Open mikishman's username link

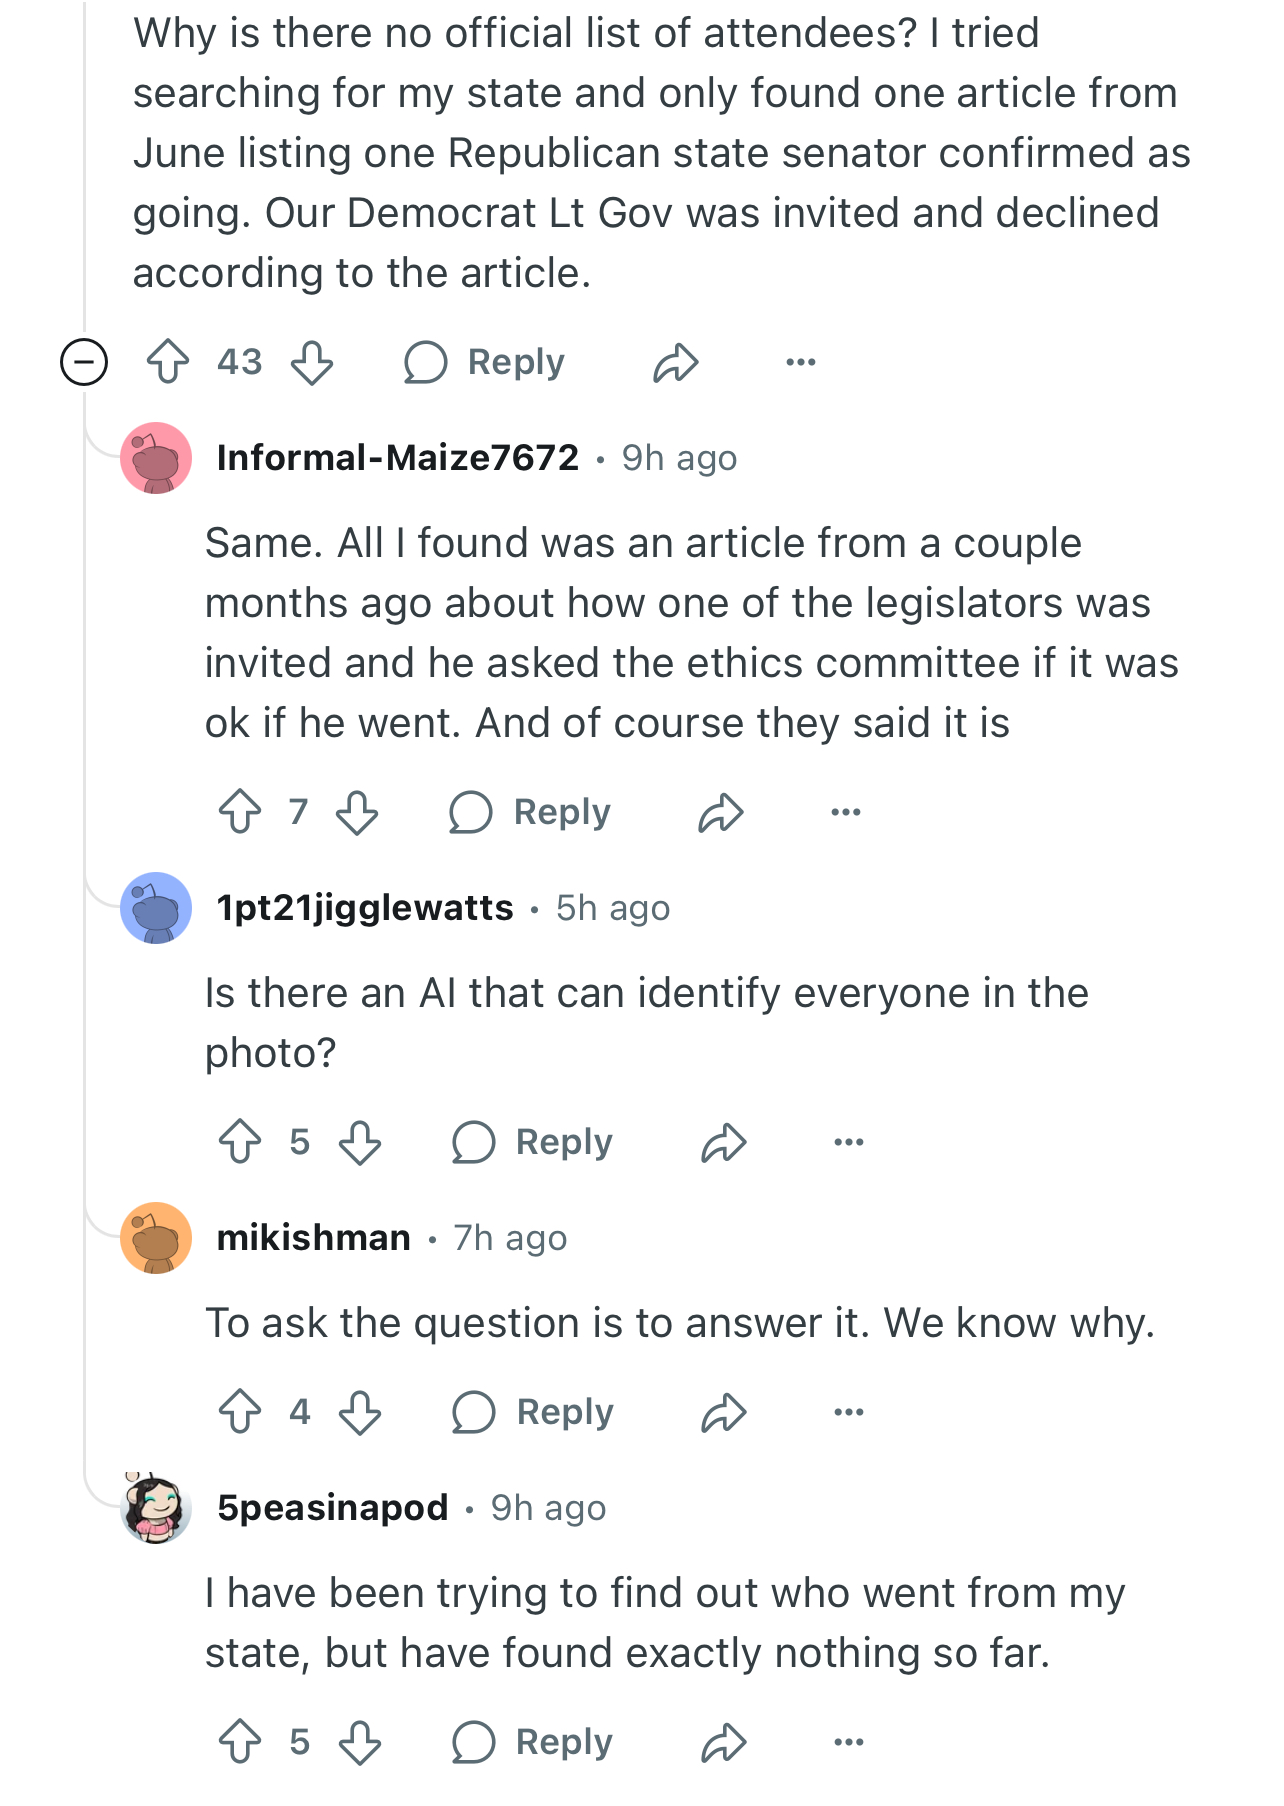314,1238
